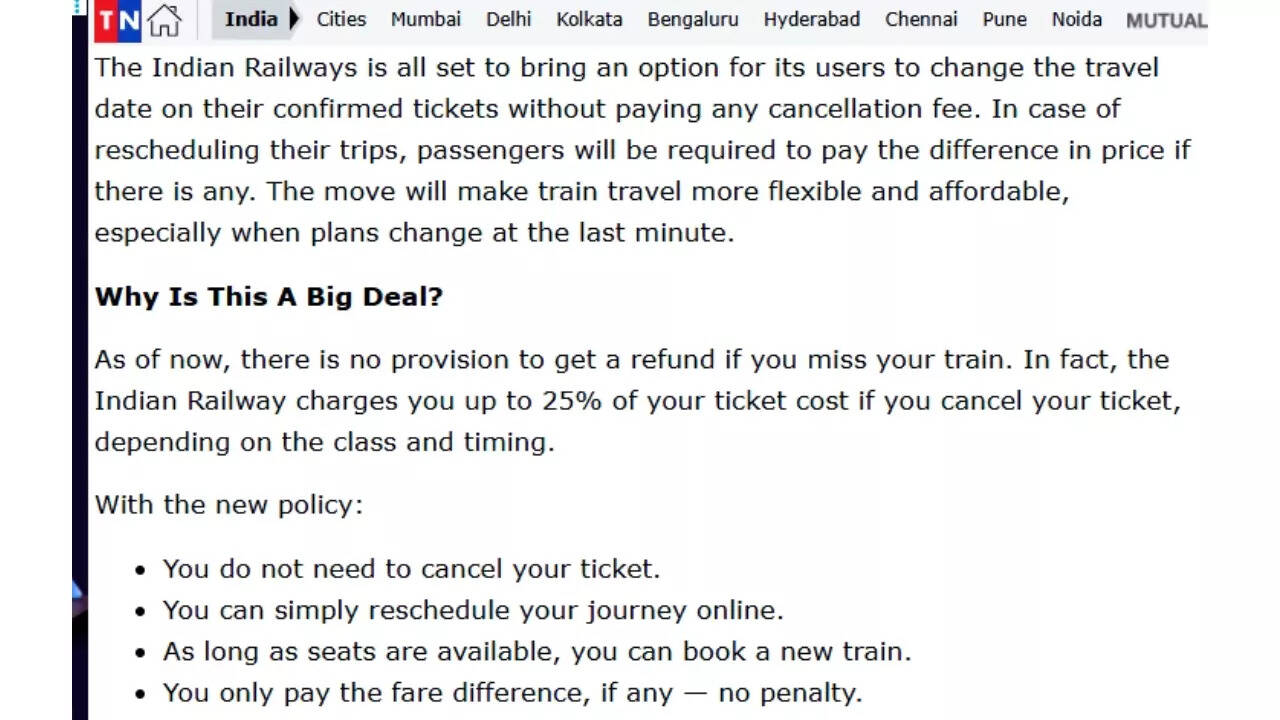Go to the homepage via house icon
This screenshot has width=1280, height=720.
click(x=165, y=20)
